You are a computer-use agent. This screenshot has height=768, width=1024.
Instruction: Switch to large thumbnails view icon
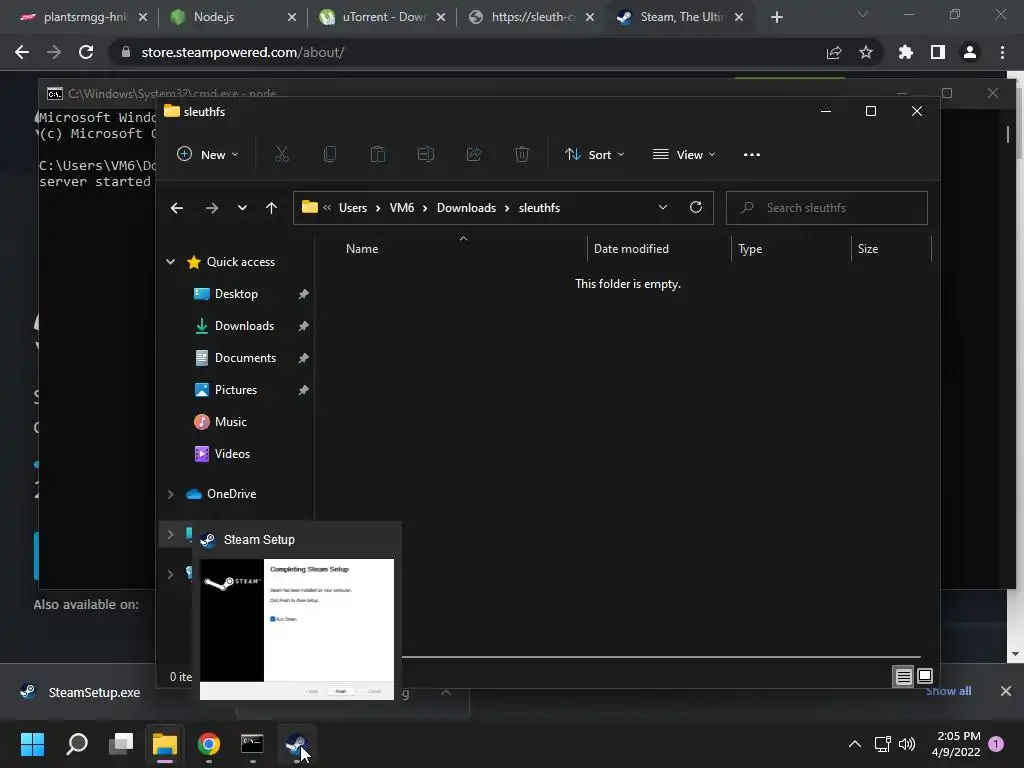pyautogui.click(x=925, y=676)
